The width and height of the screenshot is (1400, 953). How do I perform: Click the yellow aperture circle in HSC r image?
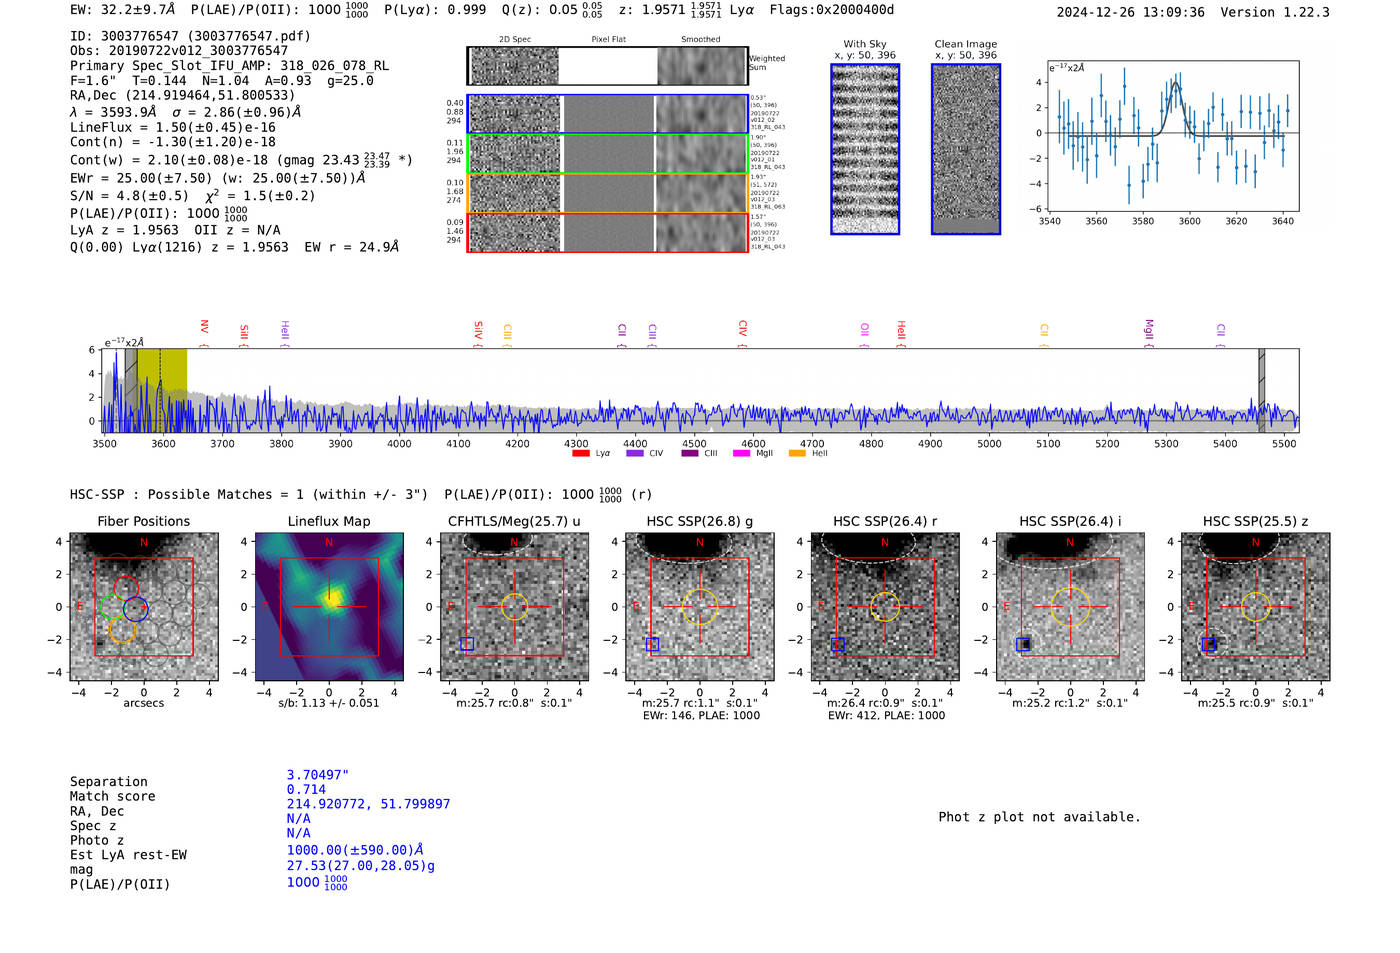(x=885, y=606)
